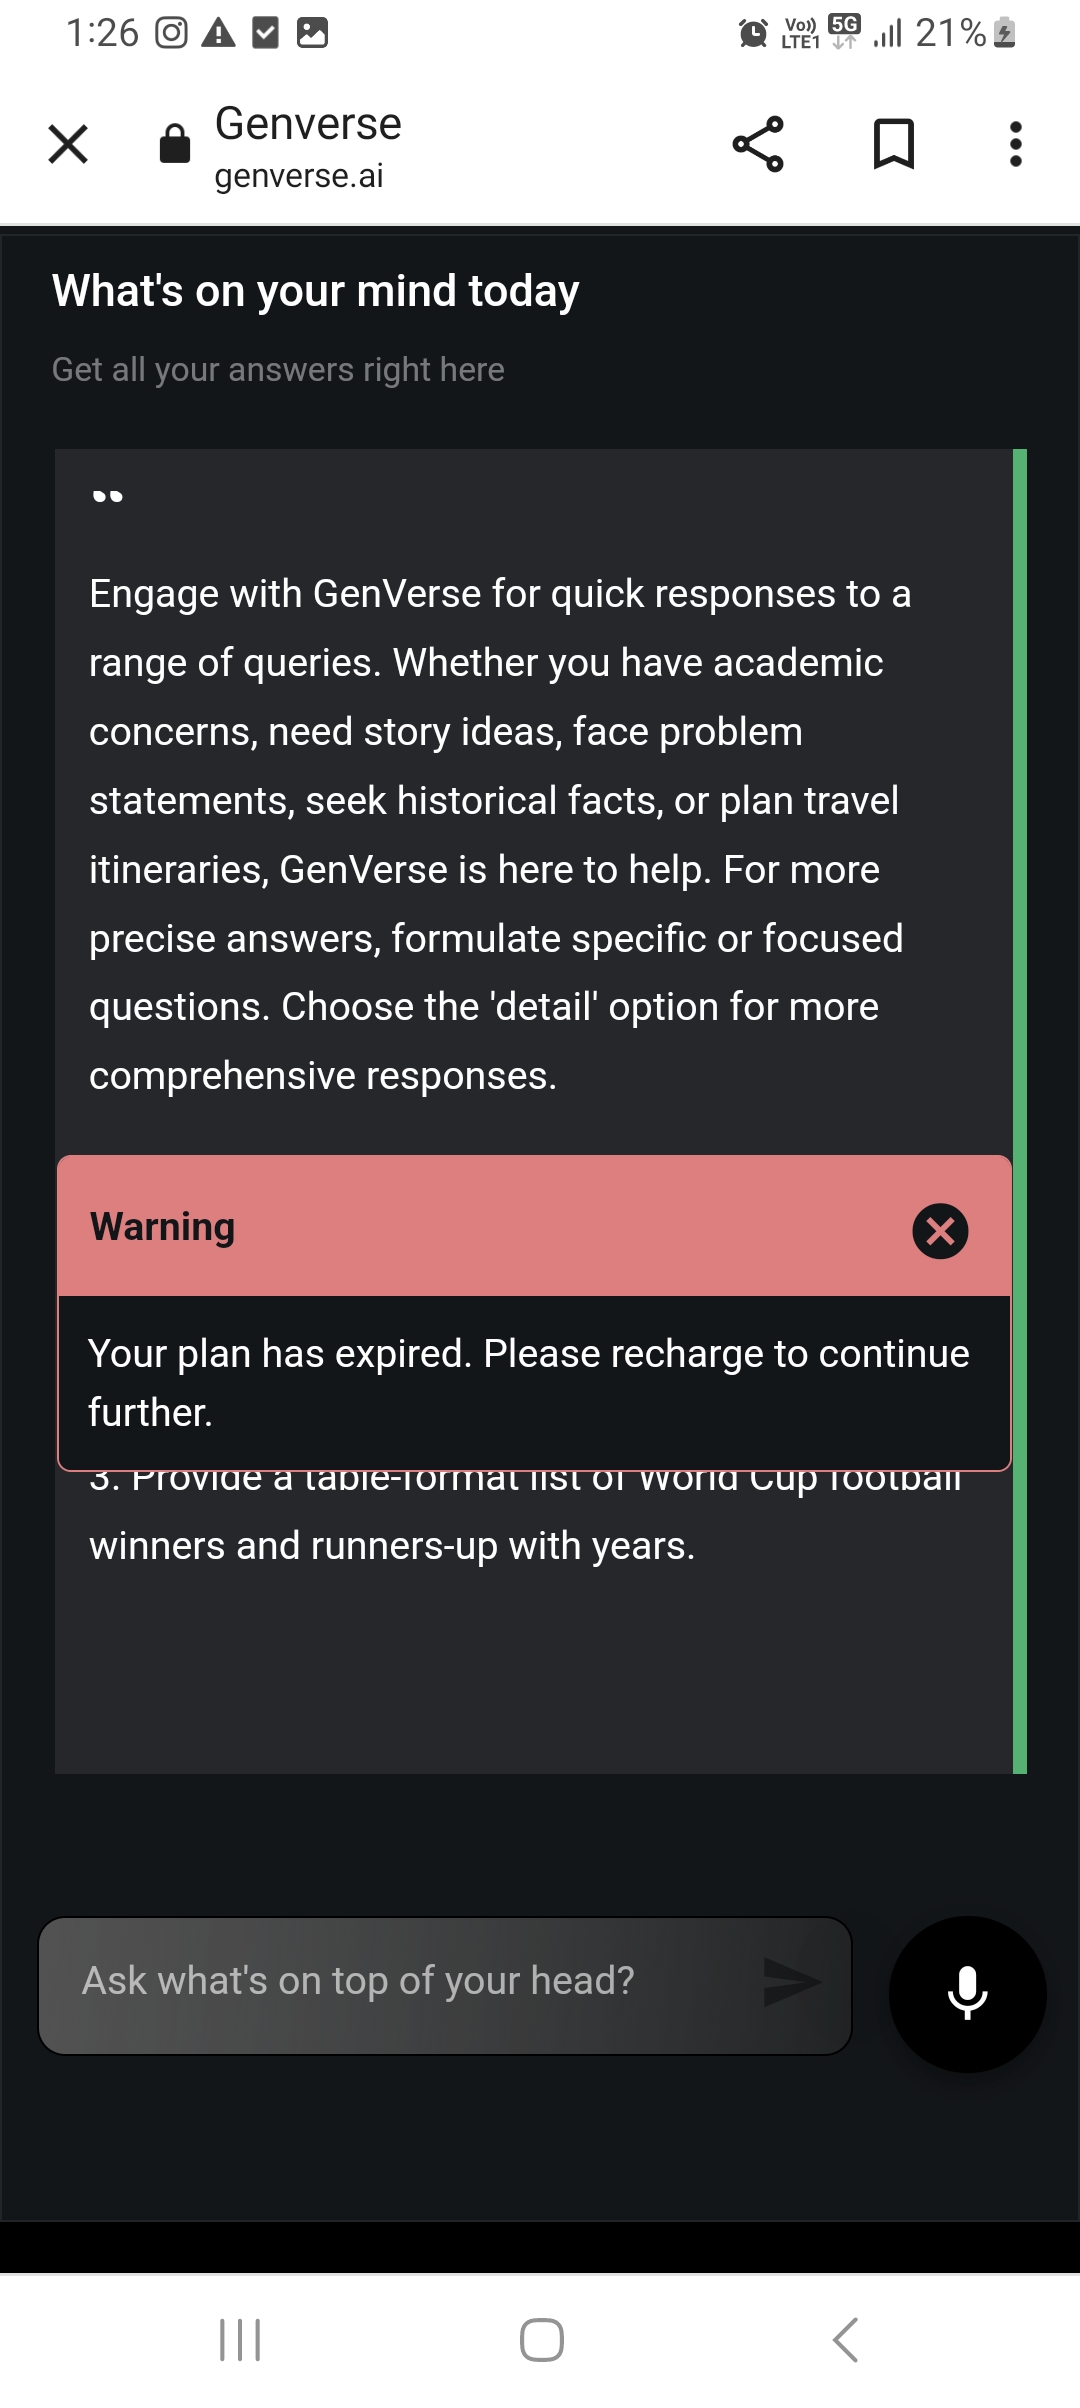Close the browser tab with X icon
Image resolution: width=1080 pixels, height=2408 pixels.
pos(68,144)
